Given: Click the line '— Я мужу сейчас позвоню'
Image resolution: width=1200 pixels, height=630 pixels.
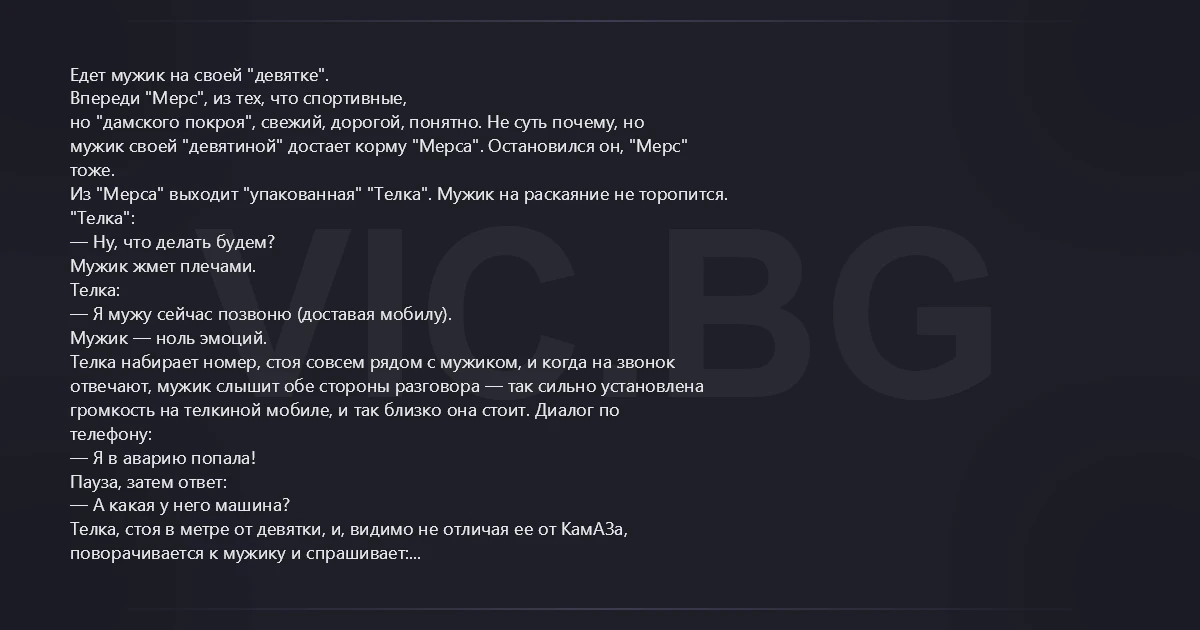Looking at the screenshot, I should pos(261,315).
